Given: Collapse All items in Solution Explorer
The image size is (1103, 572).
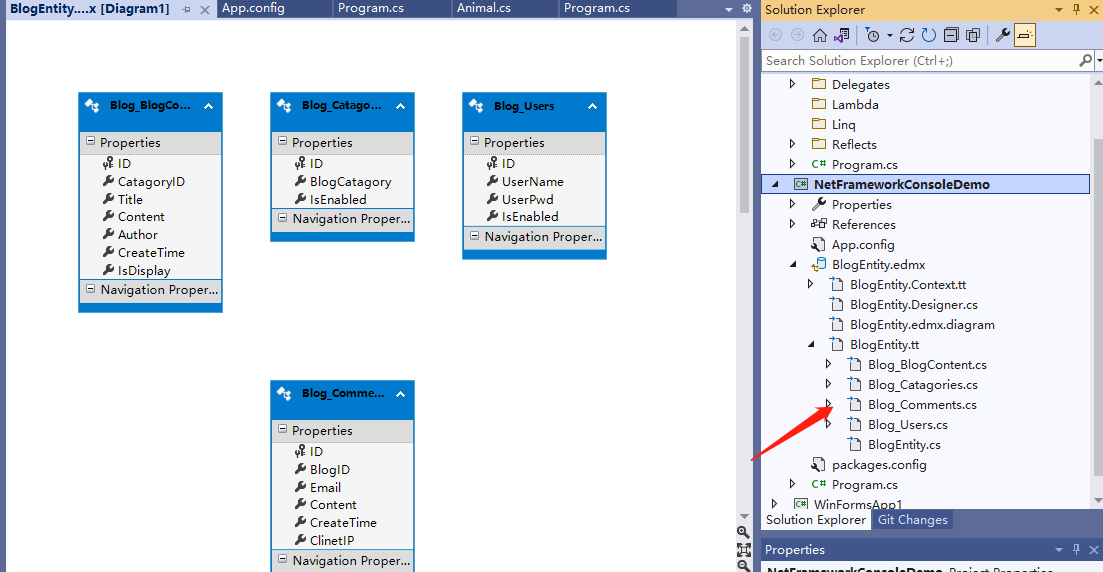Looking at the screenshot, I should [951, 35].
